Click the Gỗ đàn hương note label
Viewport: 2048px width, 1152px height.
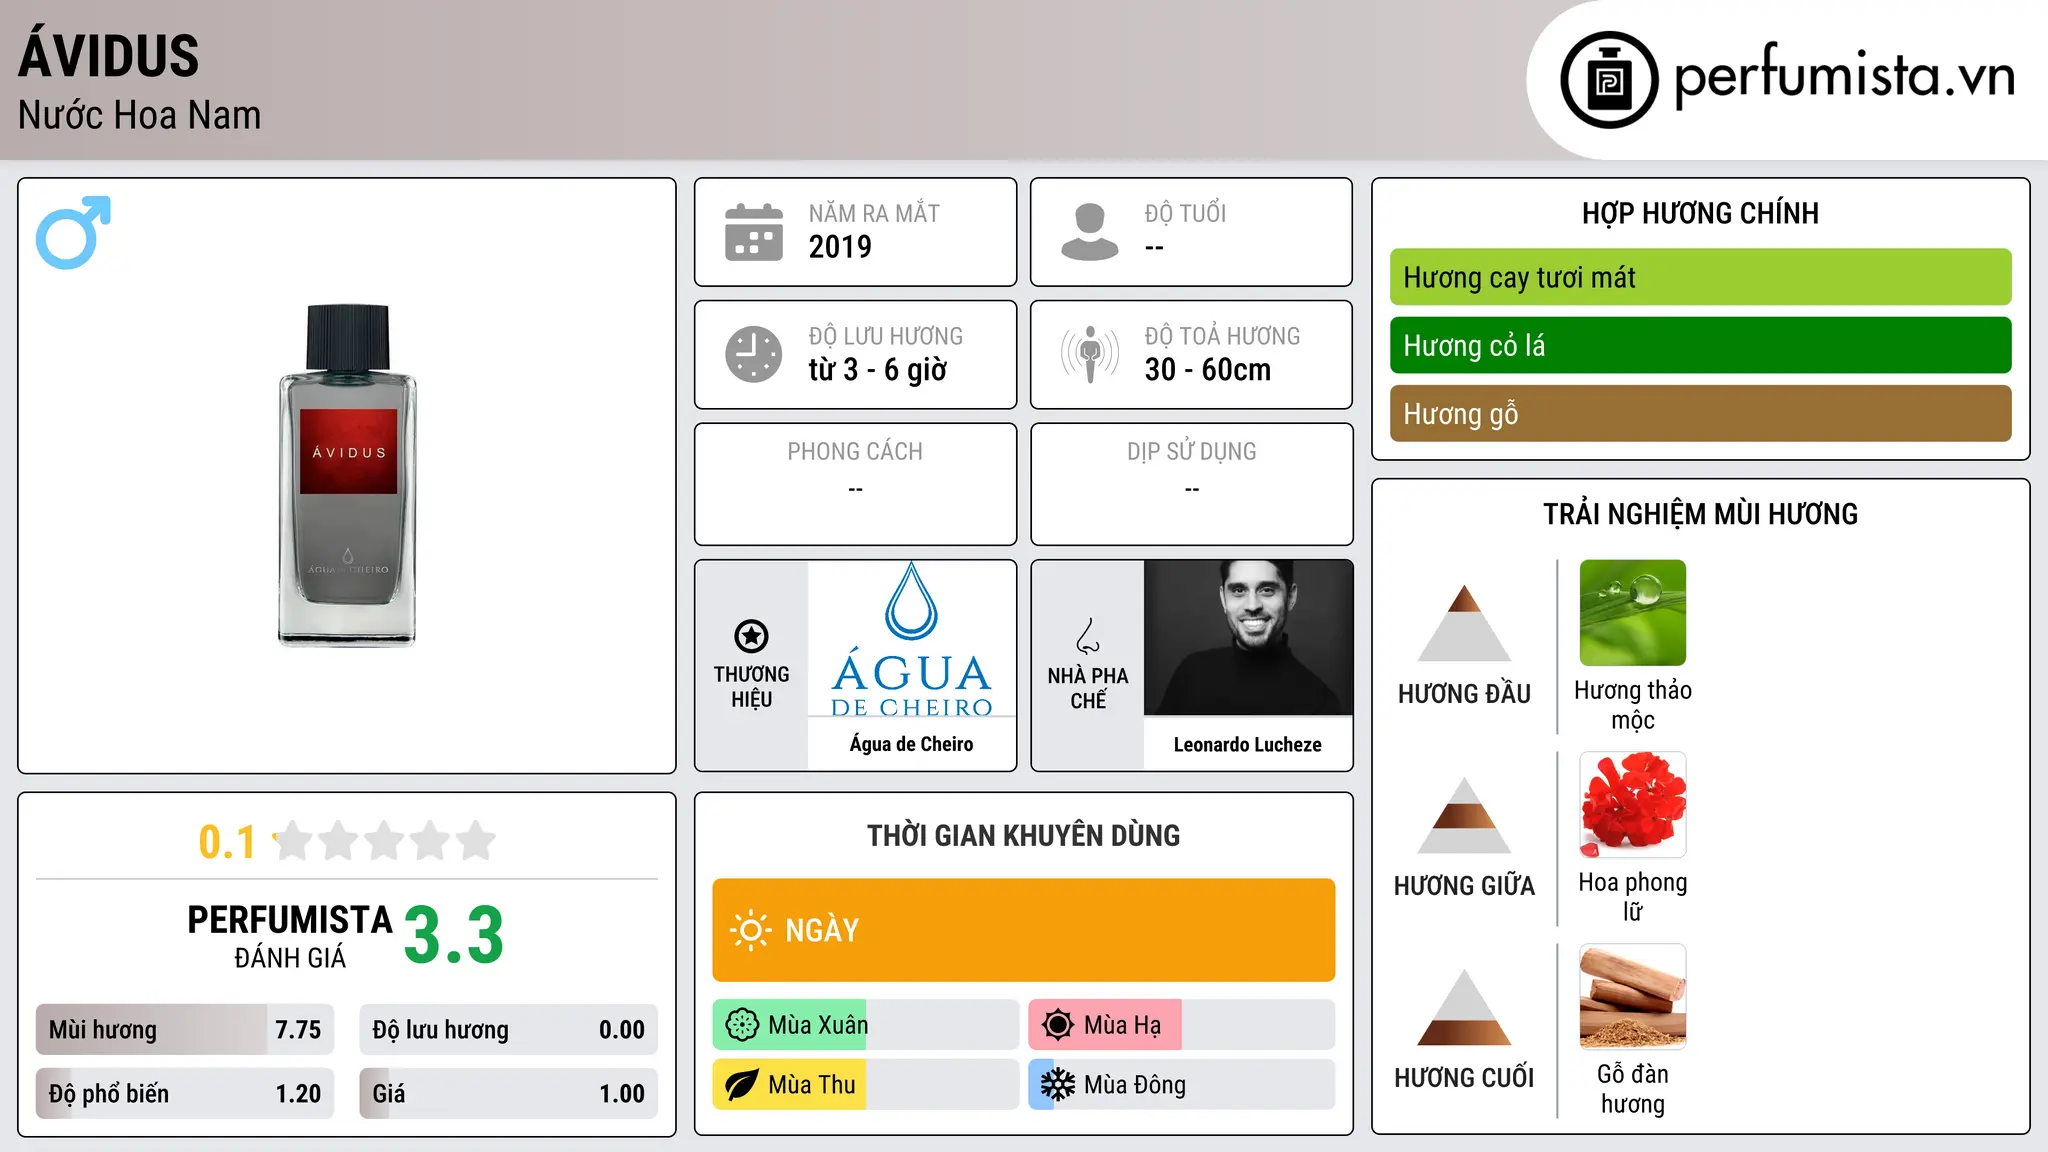coord(1633,1089)
